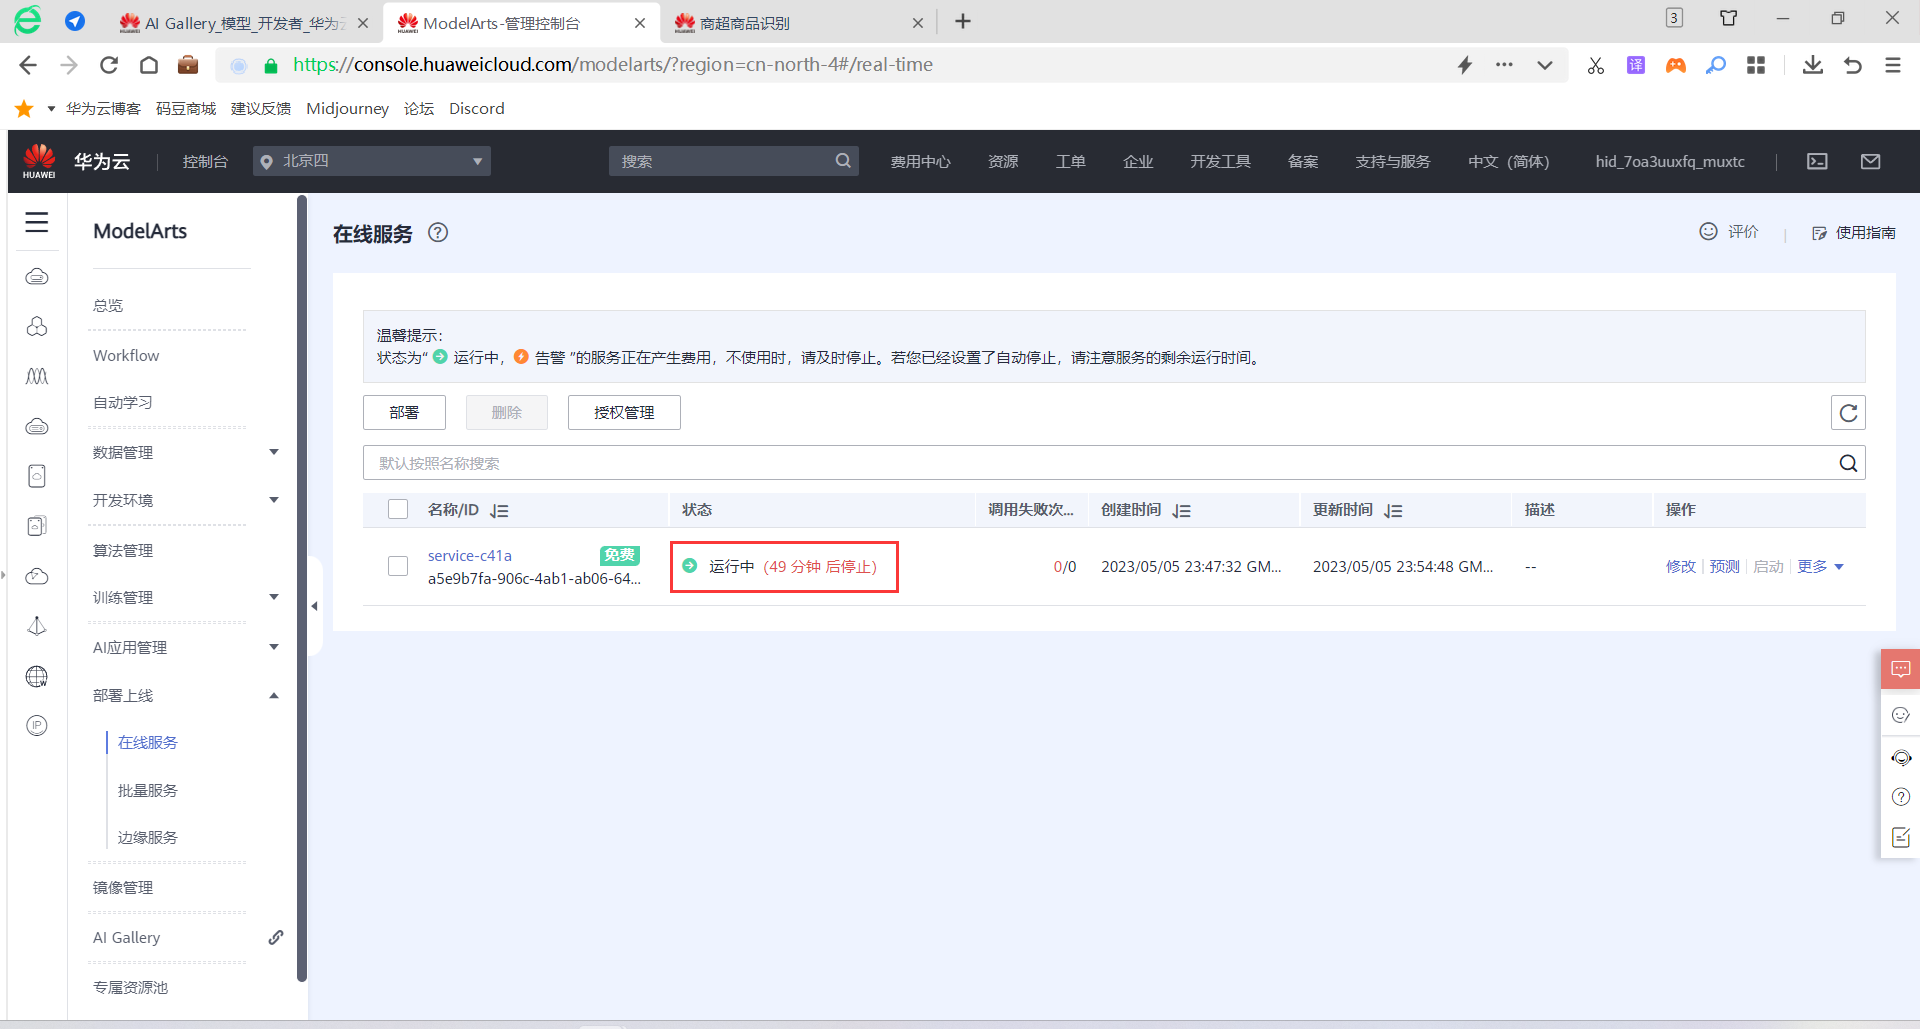Screen dimensions: 1920x1029
Task: Open the Midjourney bookmark
Action: click(x=347, y=108)
